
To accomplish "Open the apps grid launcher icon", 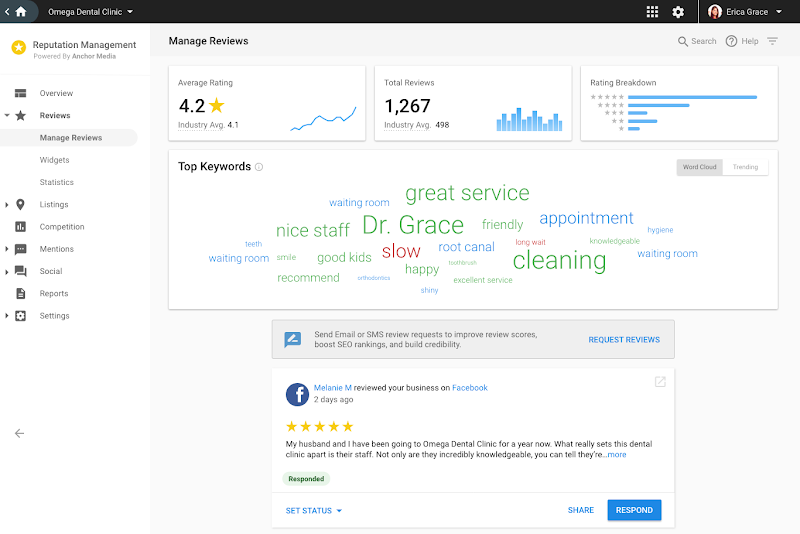I will click(652, 12).
